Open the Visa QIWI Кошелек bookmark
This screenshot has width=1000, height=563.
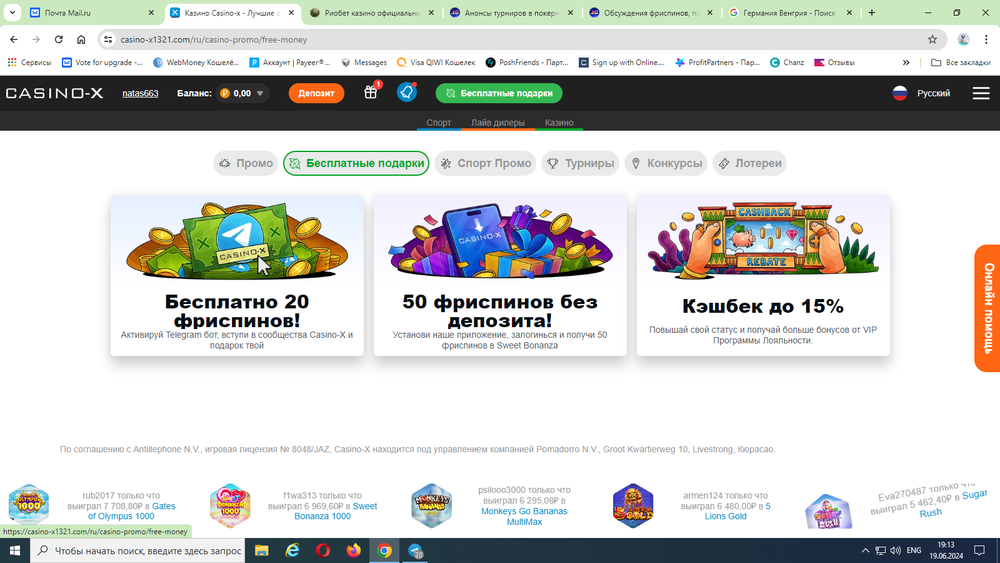(436, 62)
